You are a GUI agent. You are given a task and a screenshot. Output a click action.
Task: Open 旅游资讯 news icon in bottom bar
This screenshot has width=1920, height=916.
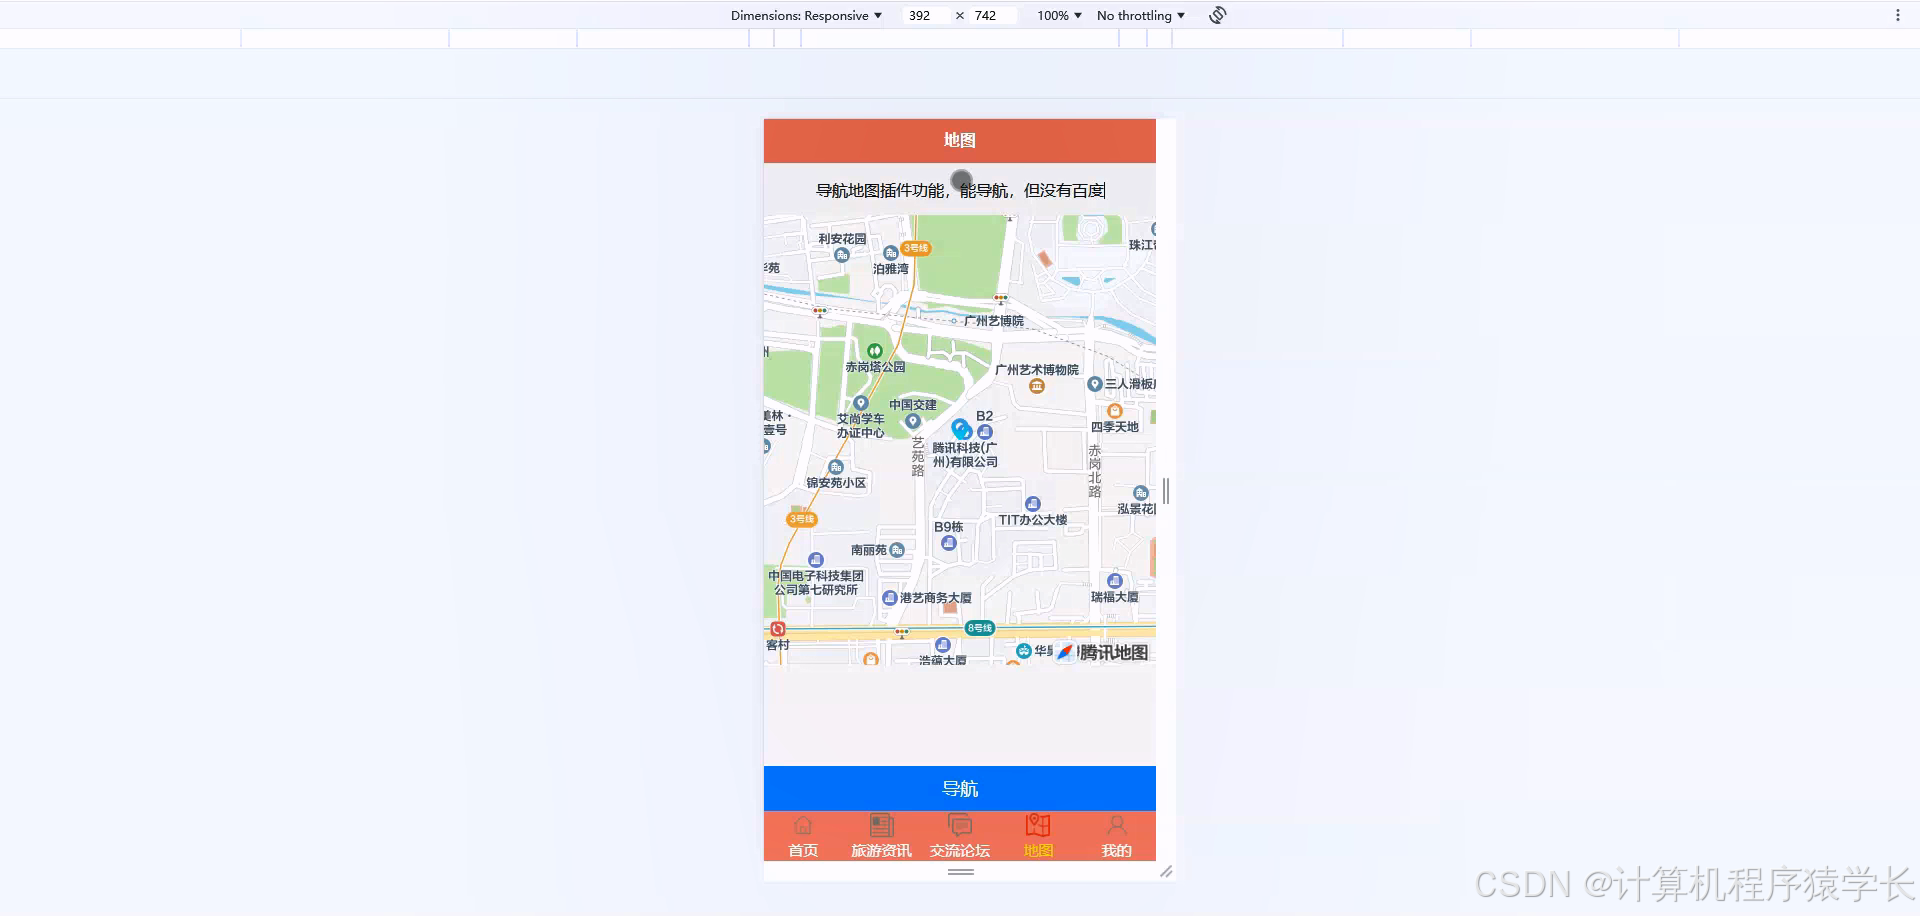click(x=881, y=824)
